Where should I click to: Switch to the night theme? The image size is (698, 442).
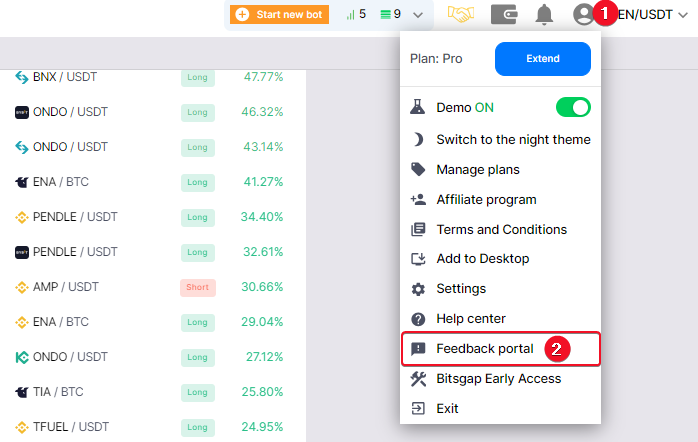(512, 140)
